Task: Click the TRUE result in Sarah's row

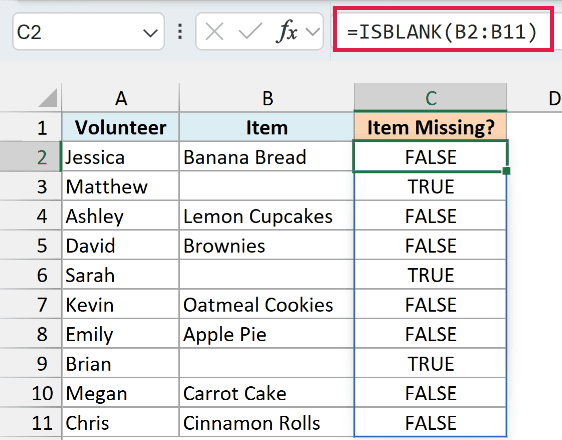Action: (x=430, y=275)
